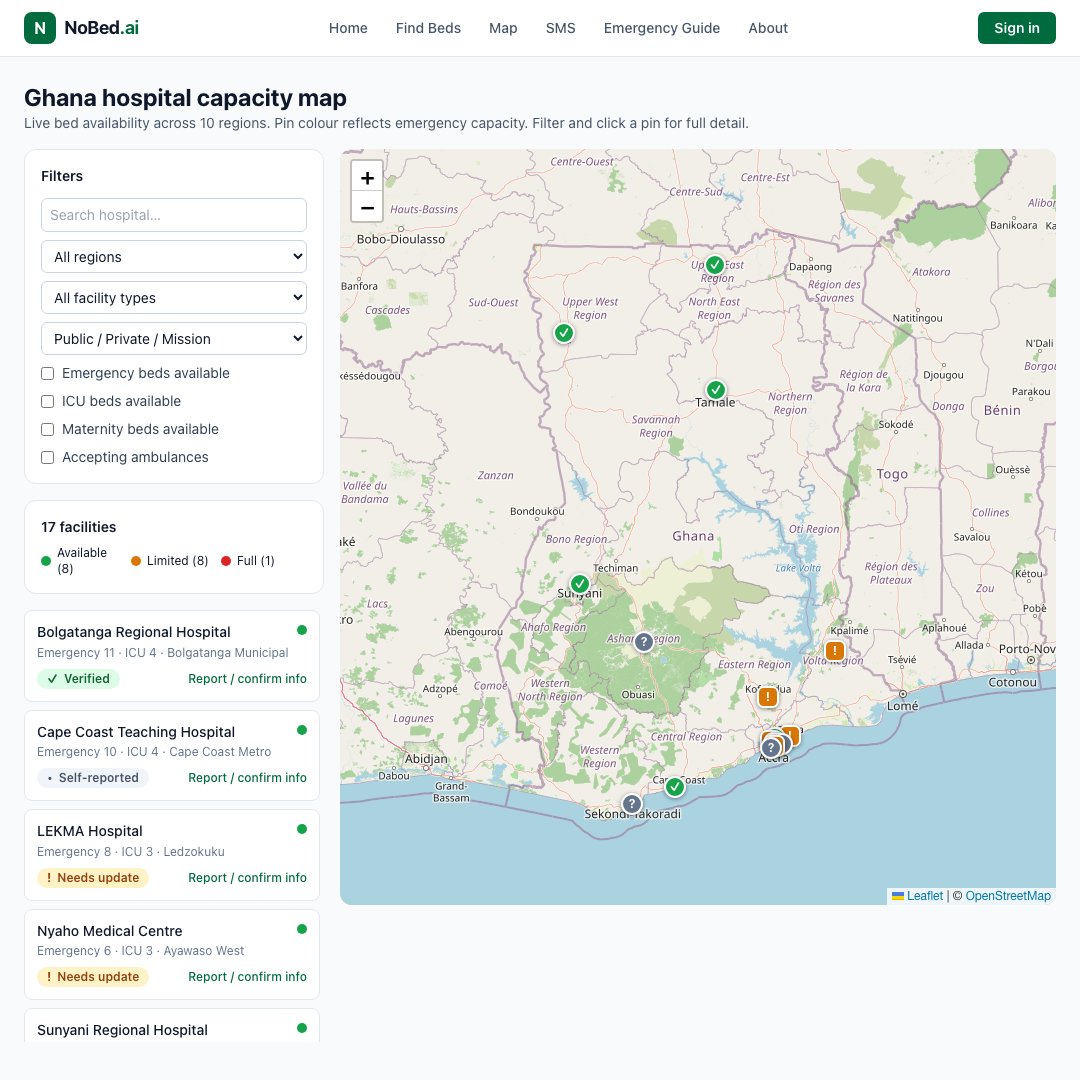The height and width of the screenshot is (1080, 1080).
Task: Click the Self-reported badge on Cape Coast Teaching
Action: pos(93,778)
